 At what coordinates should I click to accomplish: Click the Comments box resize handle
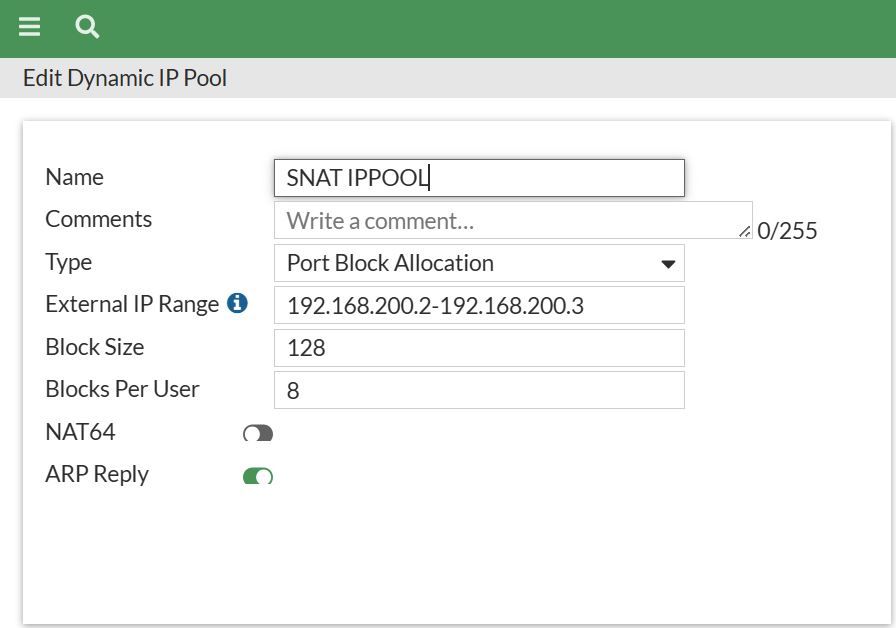745,231
